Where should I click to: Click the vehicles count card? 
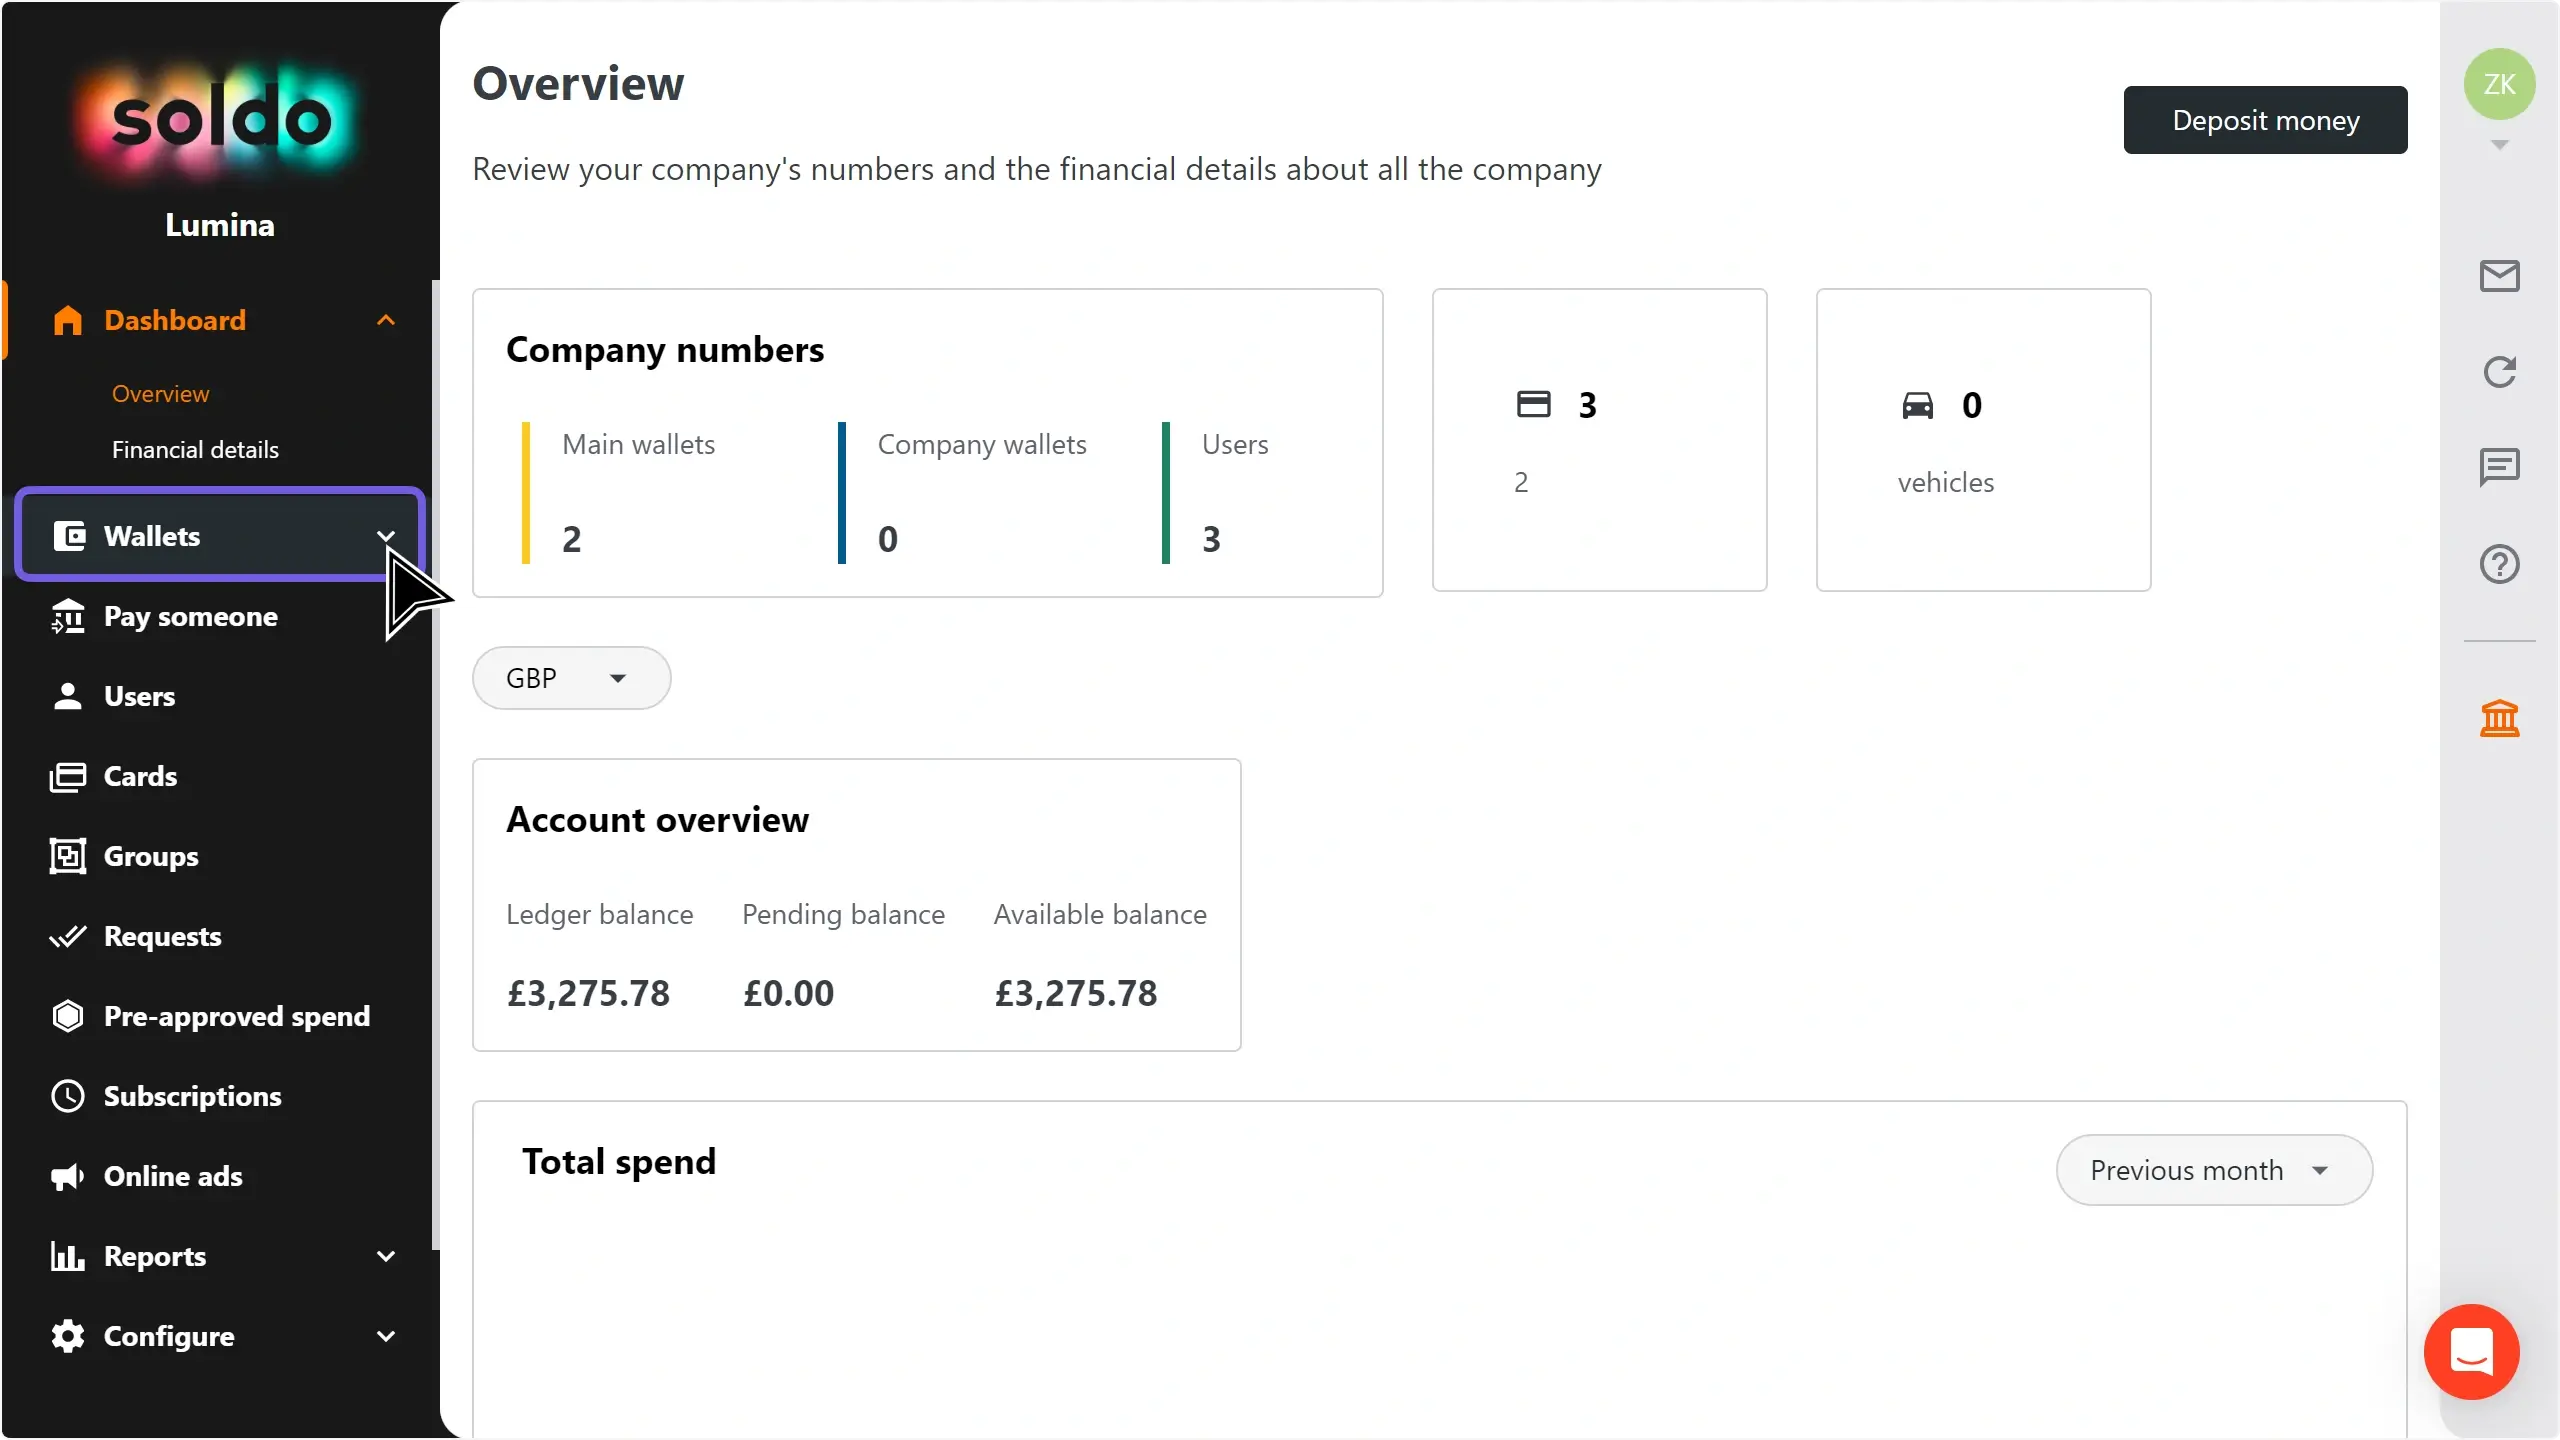coord(1982,440)
